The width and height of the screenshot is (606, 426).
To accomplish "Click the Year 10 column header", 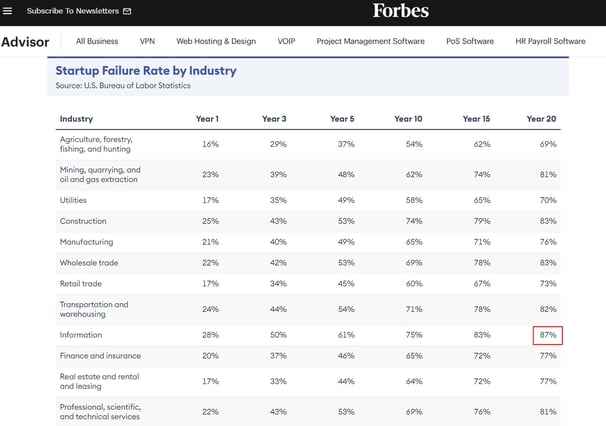I will [x=408, y=119].
